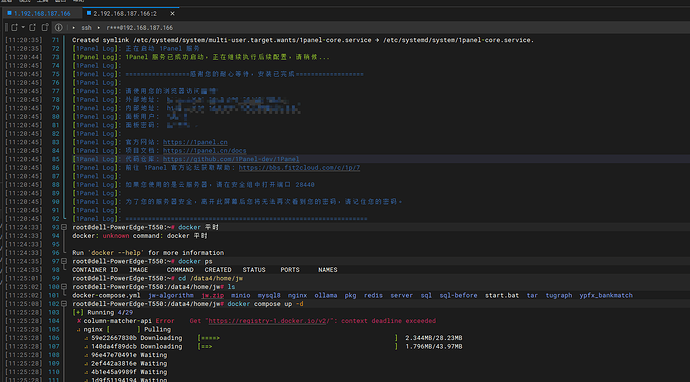The height and width of the screenshot is (382, 690).
Task: Click '2.344MB/28.23MB' progress value
Action: coord(433,338)
